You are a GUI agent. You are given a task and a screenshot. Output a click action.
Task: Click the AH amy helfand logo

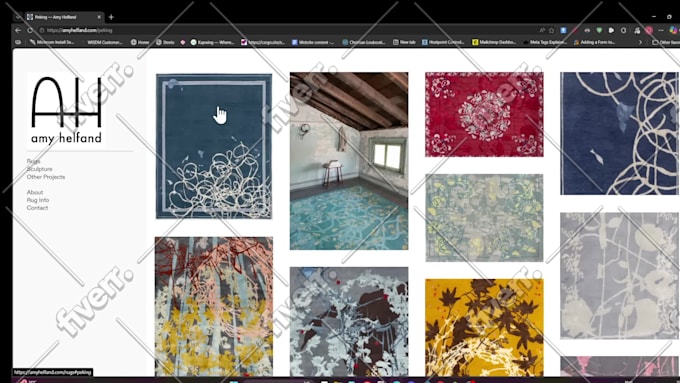point(66,110)
